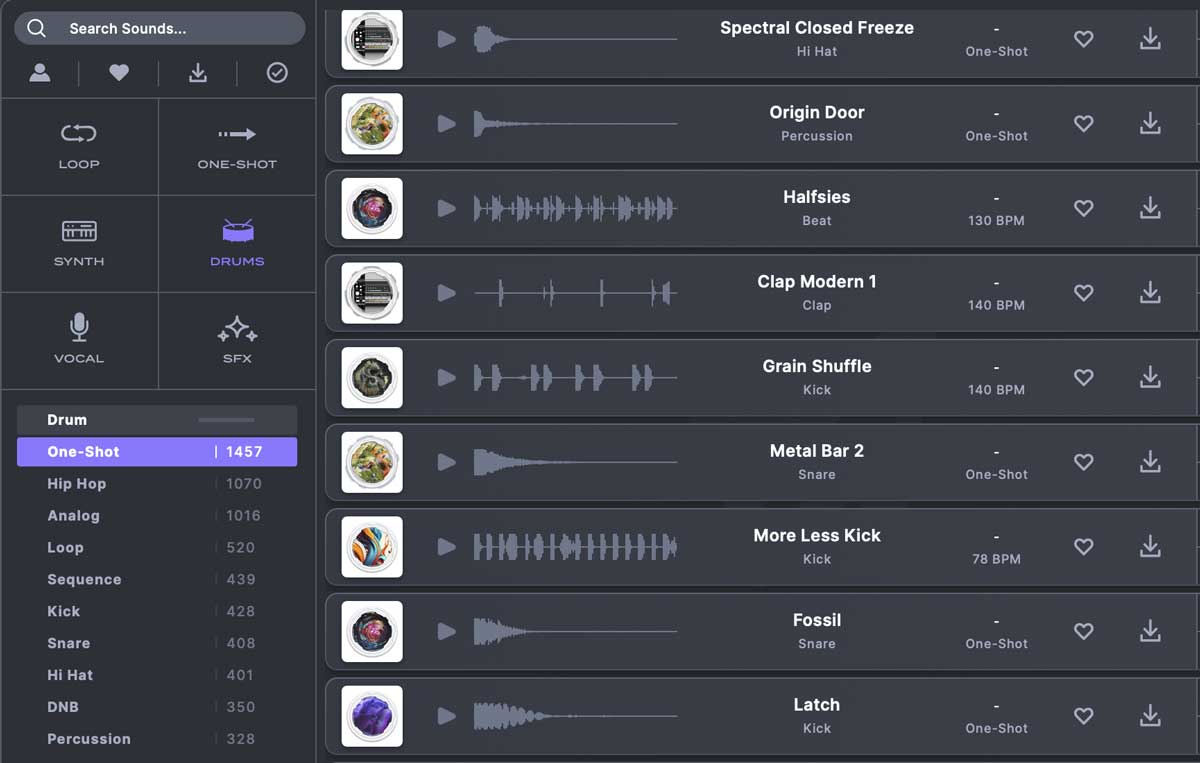The image size is (1200, 763).
Task: Select the Synth category icon
Action: point(79,243)
